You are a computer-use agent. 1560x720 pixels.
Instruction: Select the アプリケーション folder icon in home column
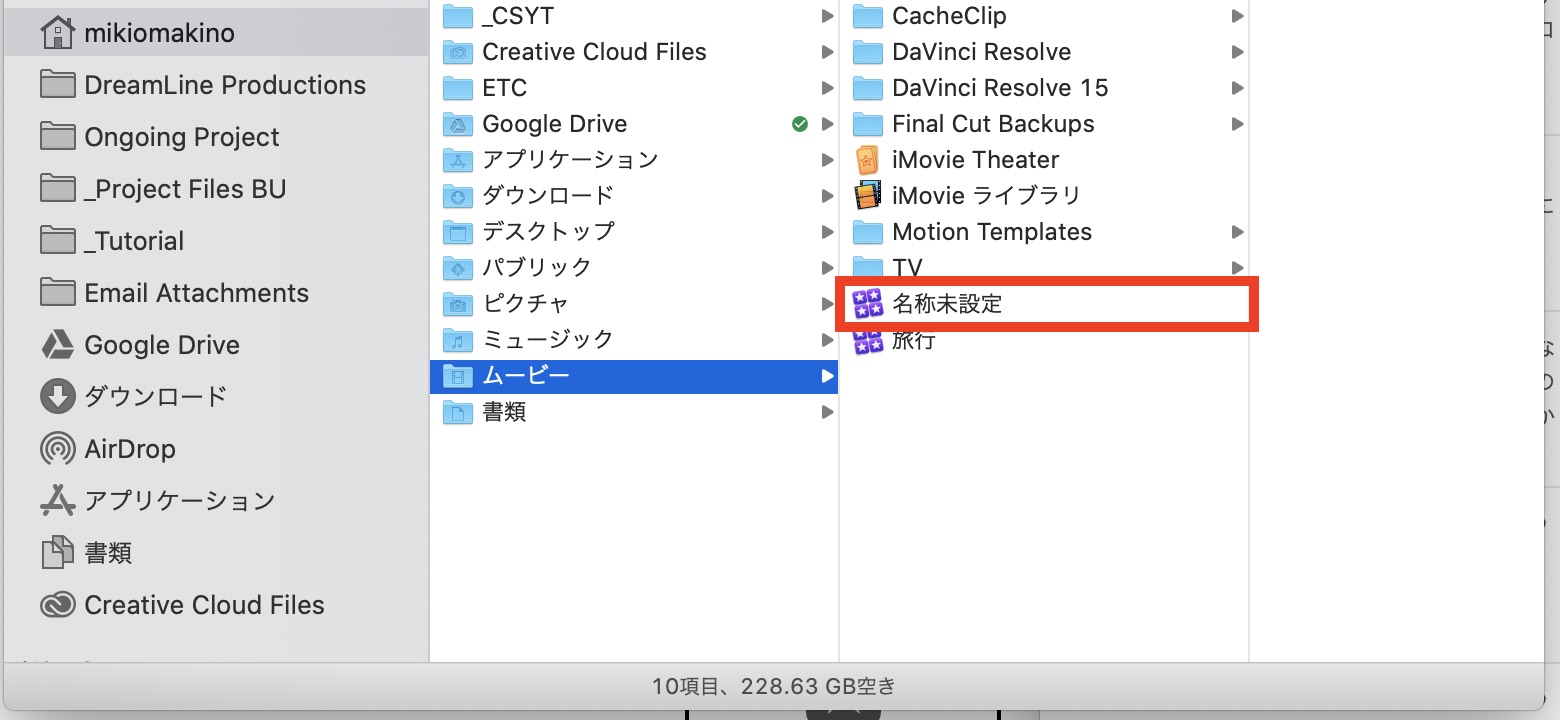click(x=458, y=160)
